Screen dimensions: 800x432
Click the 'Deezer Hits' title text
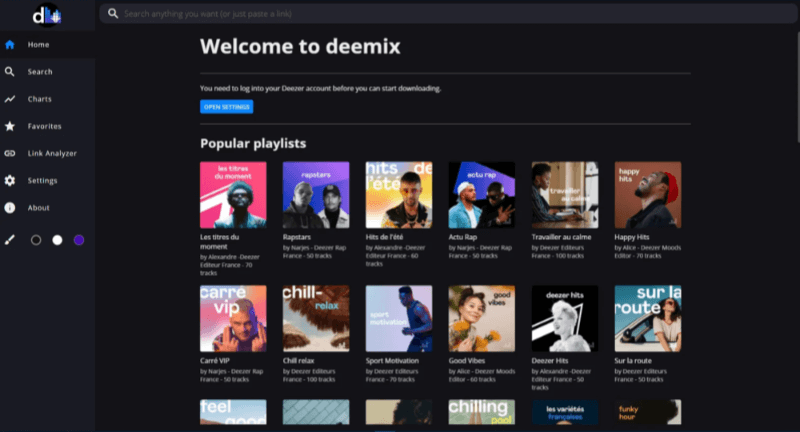point(549,361)
